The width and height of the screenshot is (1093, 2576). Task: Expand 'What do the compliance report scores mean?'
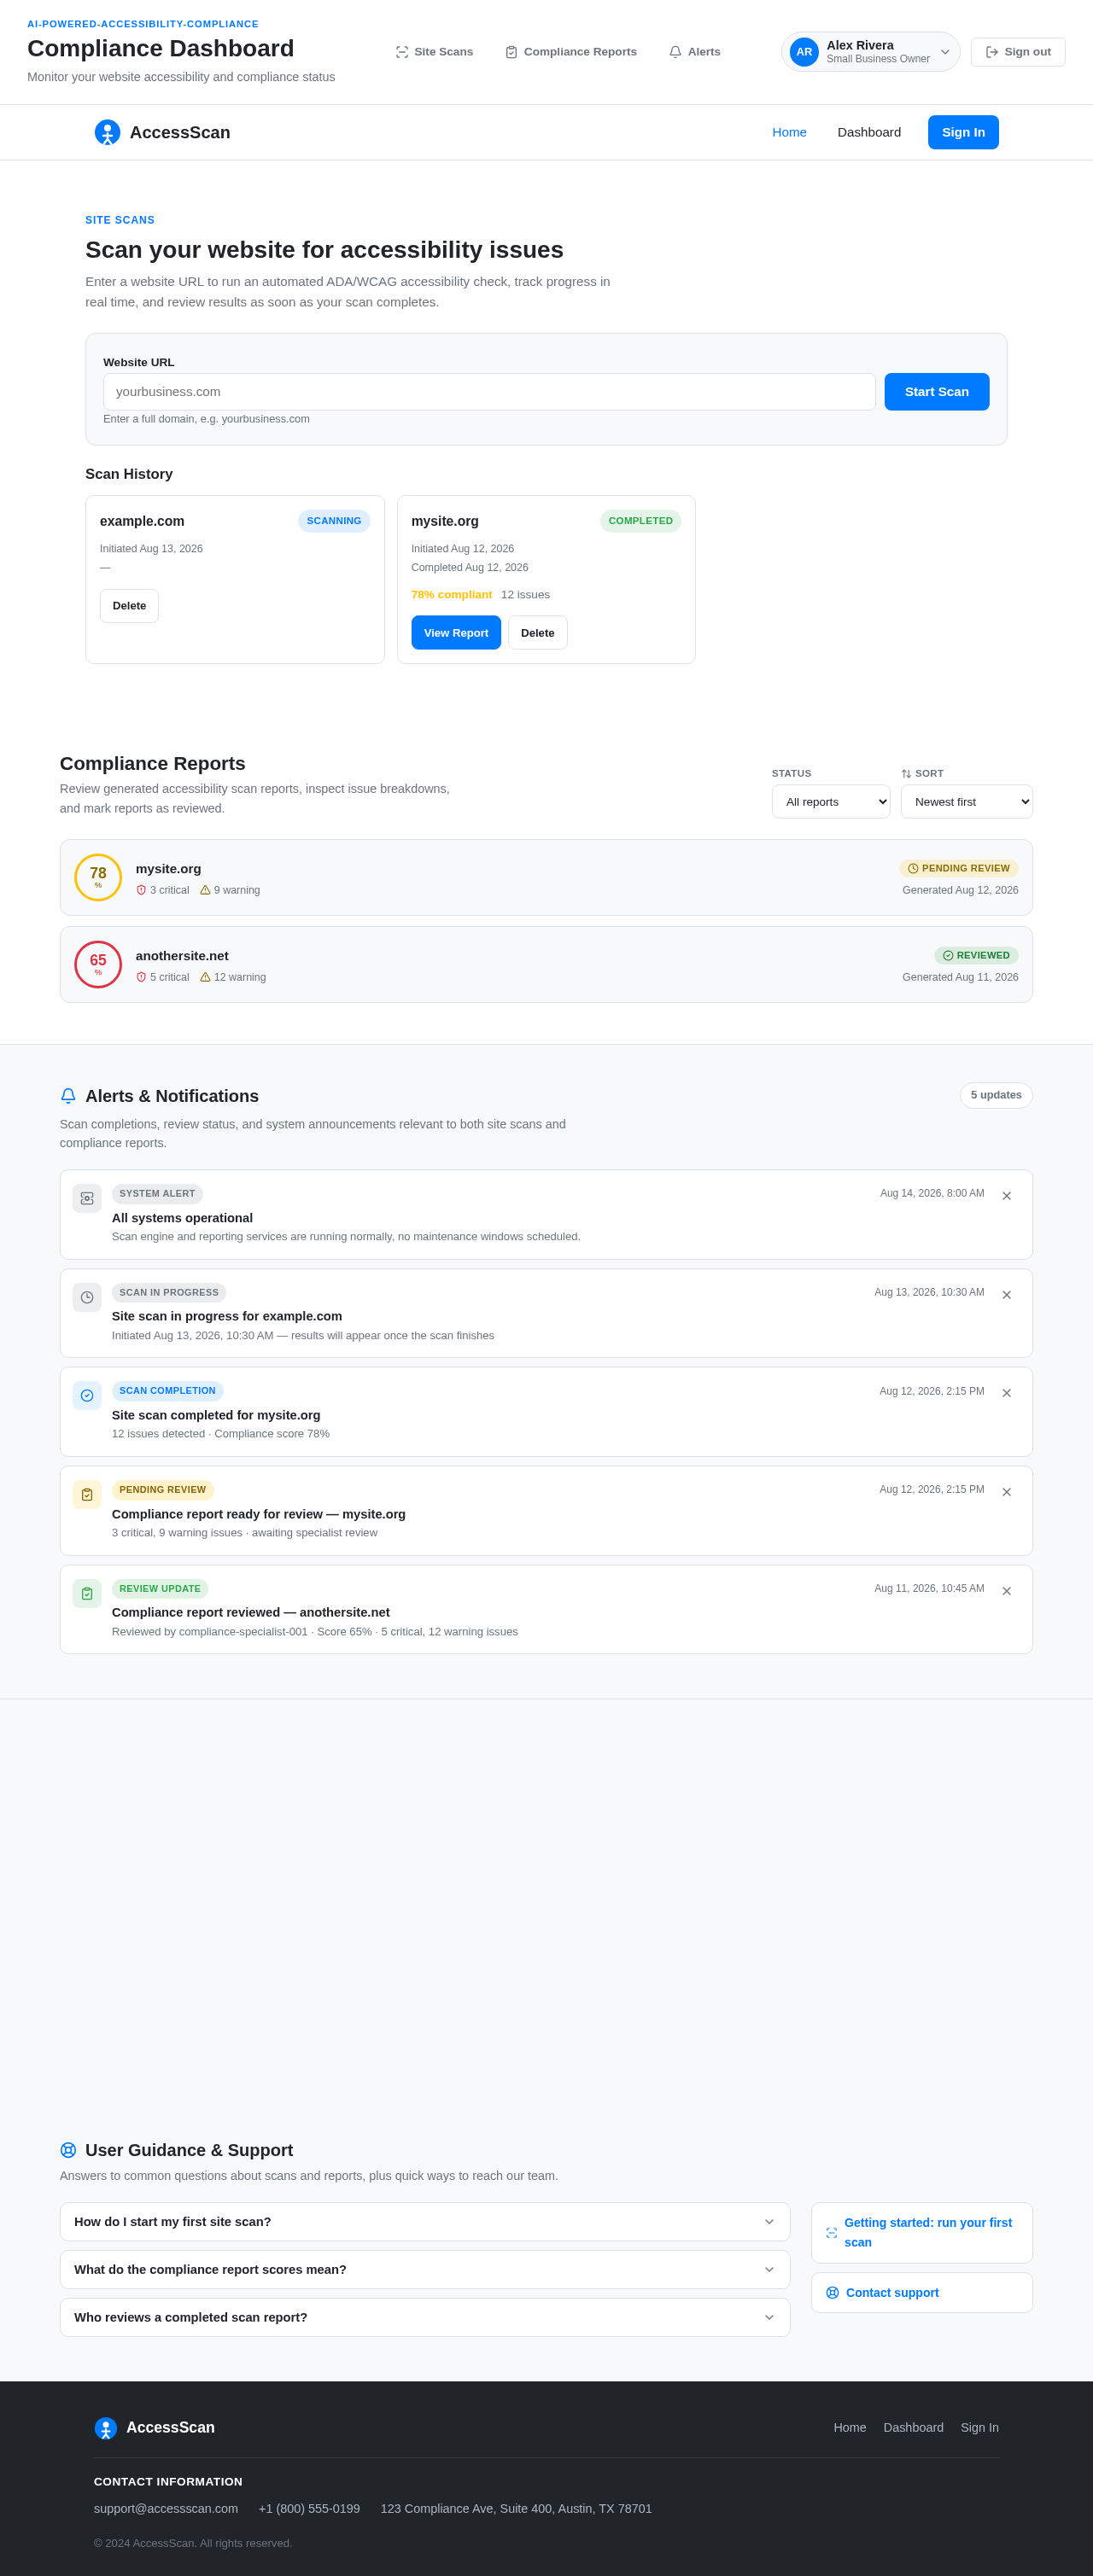click(x=425, y=2270)
